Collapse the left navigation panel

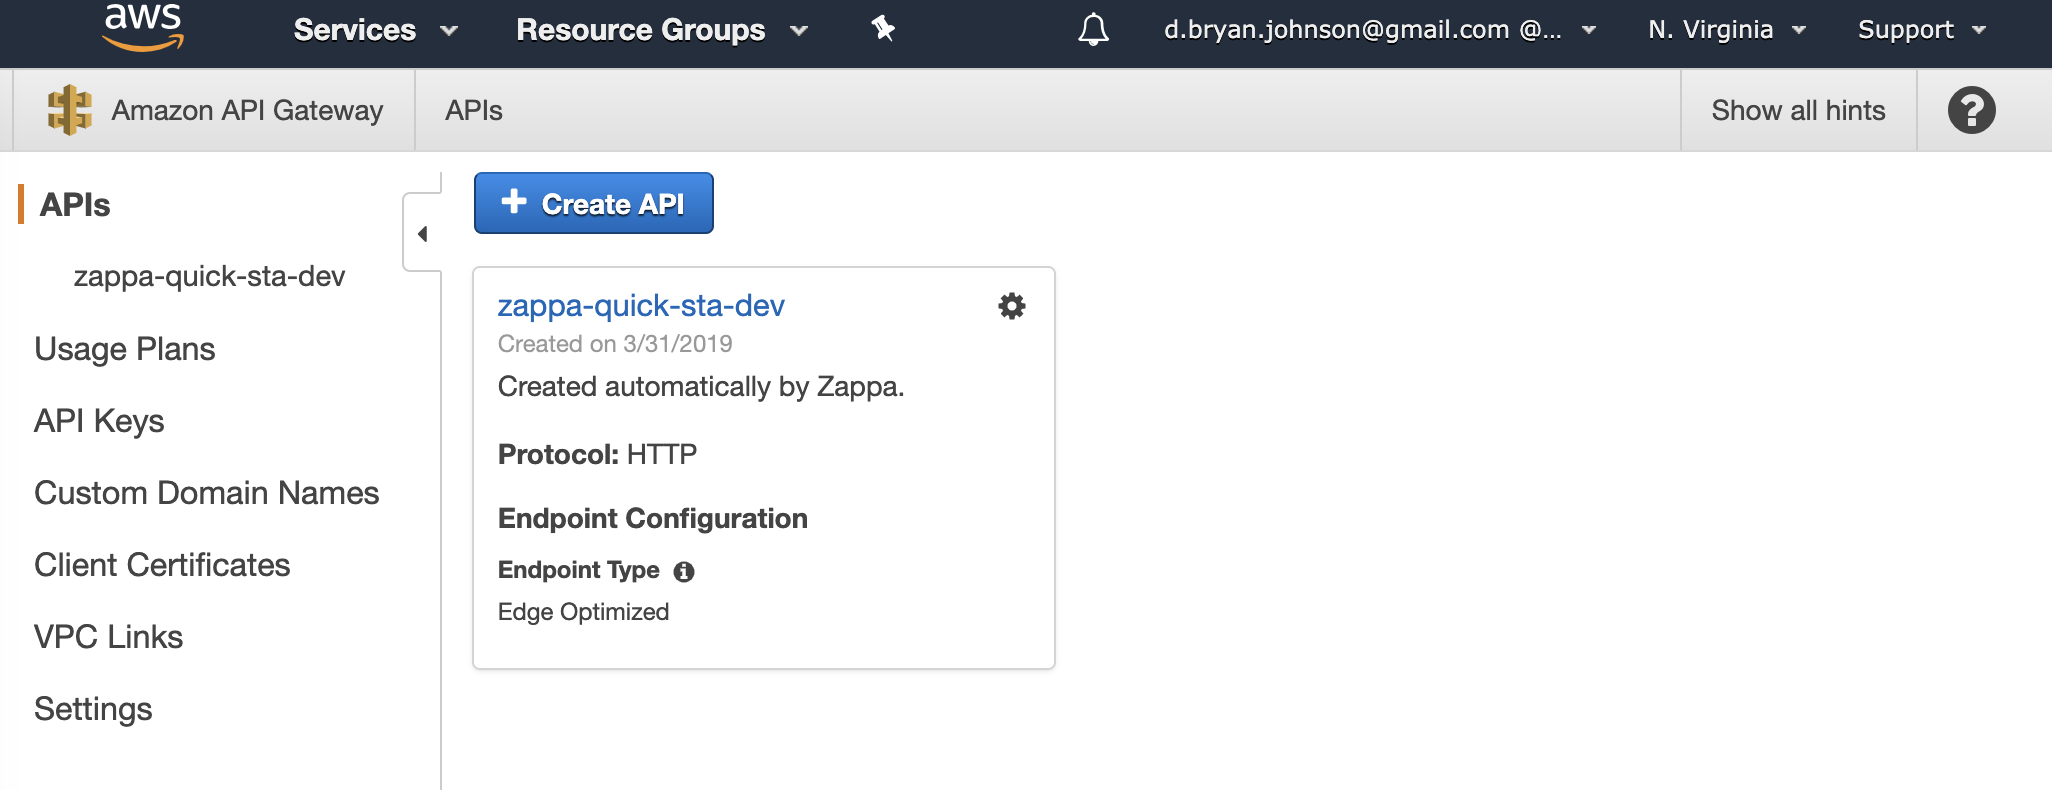(422, 234)
